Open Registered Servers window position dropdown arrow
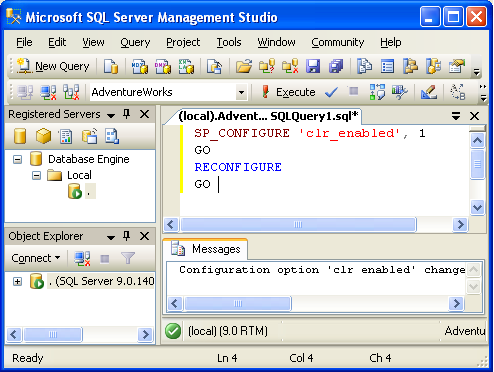This screenshot has height=372, width=494. click(x=111, y=115)
